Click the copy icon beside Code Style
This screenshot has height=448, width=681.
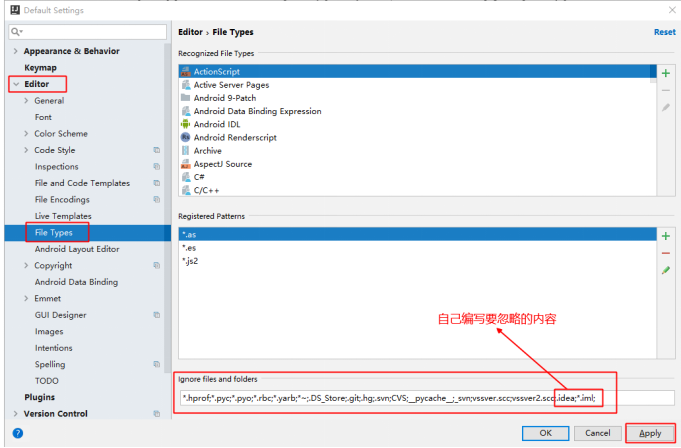[157, 150]
